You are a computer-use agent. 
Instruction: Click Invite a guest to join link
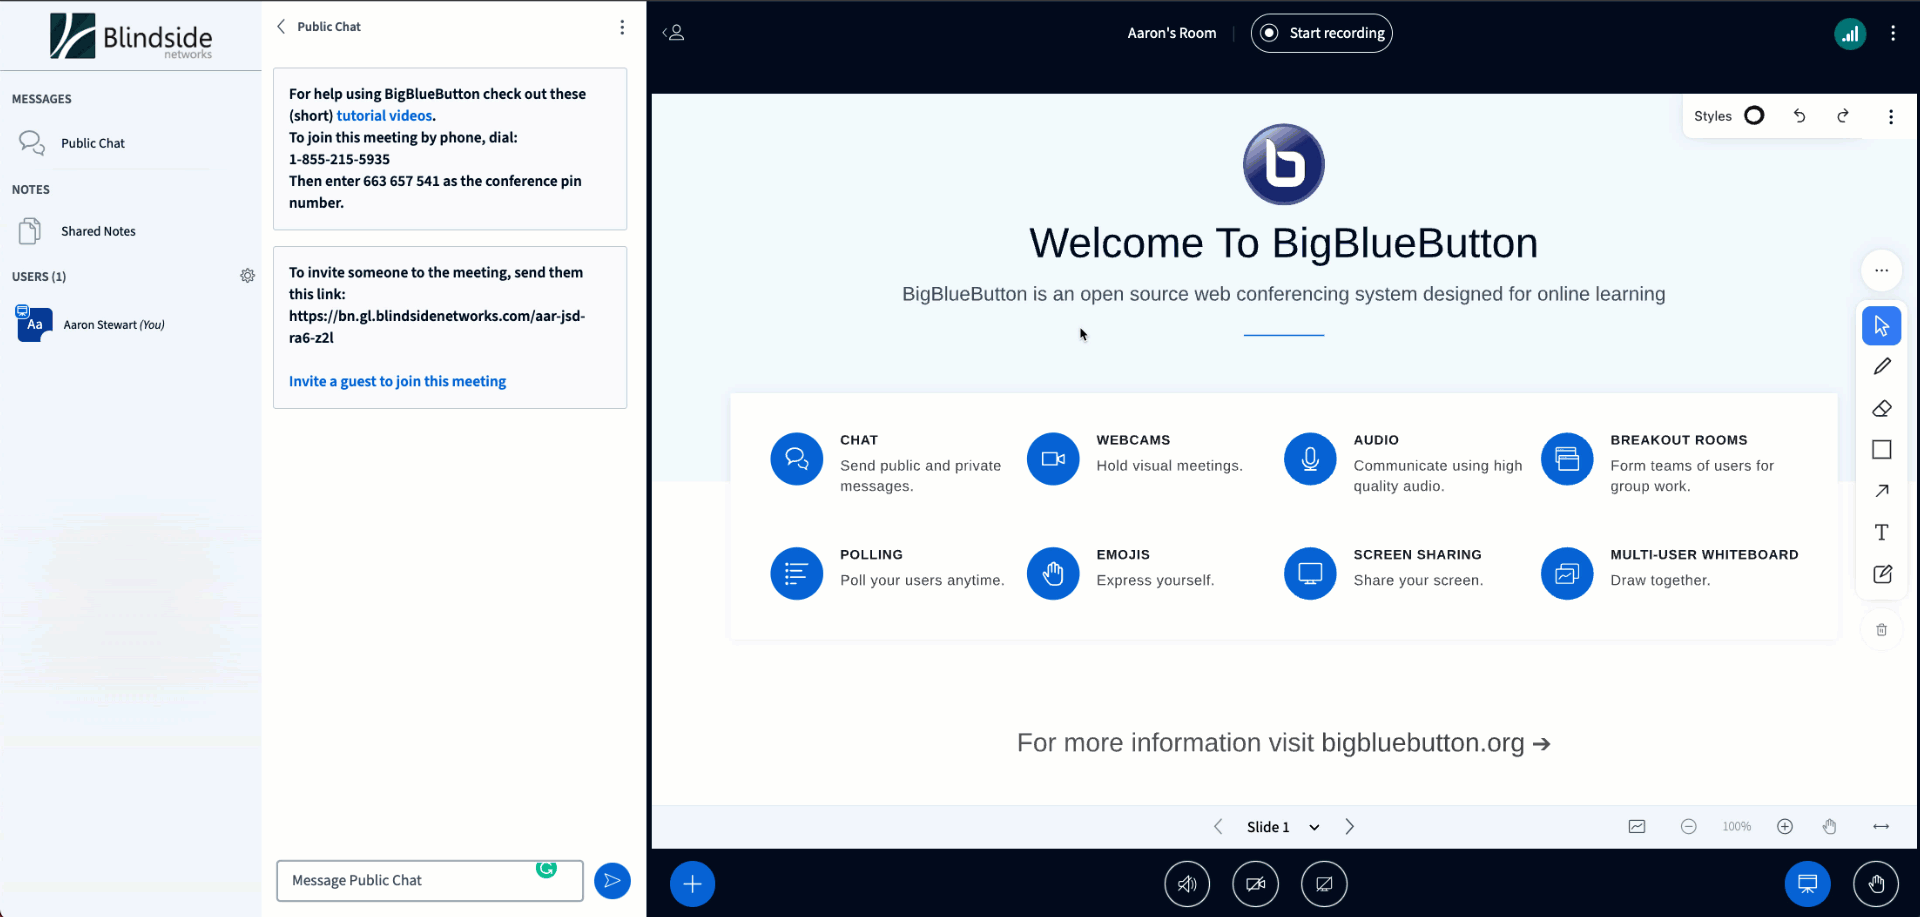(x=397, y=381)
